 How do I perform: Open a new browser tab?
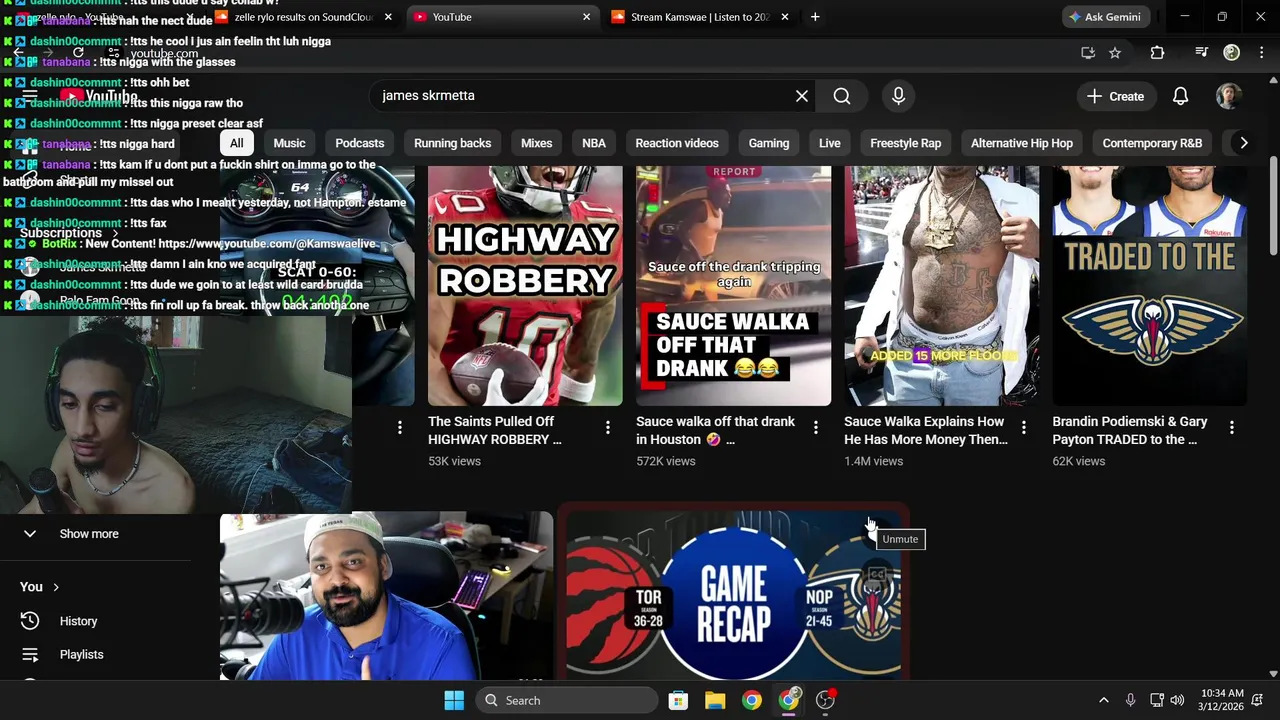(815, 17)
